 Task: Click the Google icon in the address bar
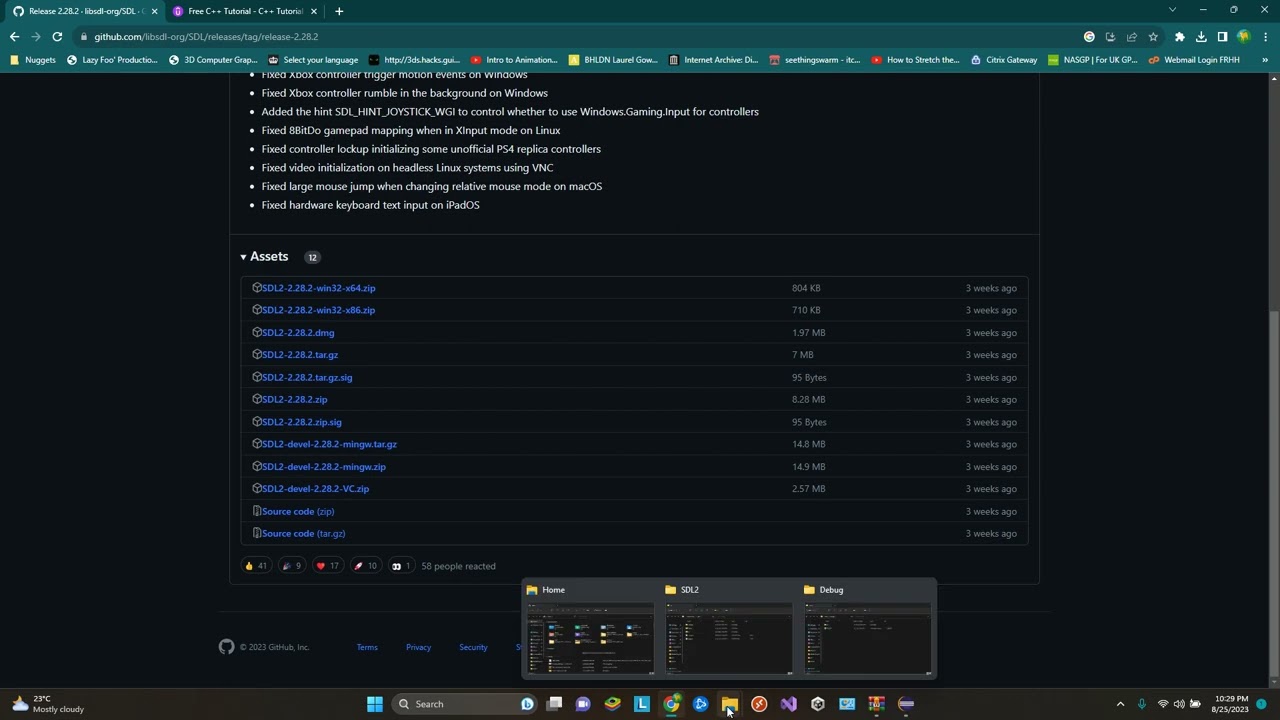click(1089, 37)
